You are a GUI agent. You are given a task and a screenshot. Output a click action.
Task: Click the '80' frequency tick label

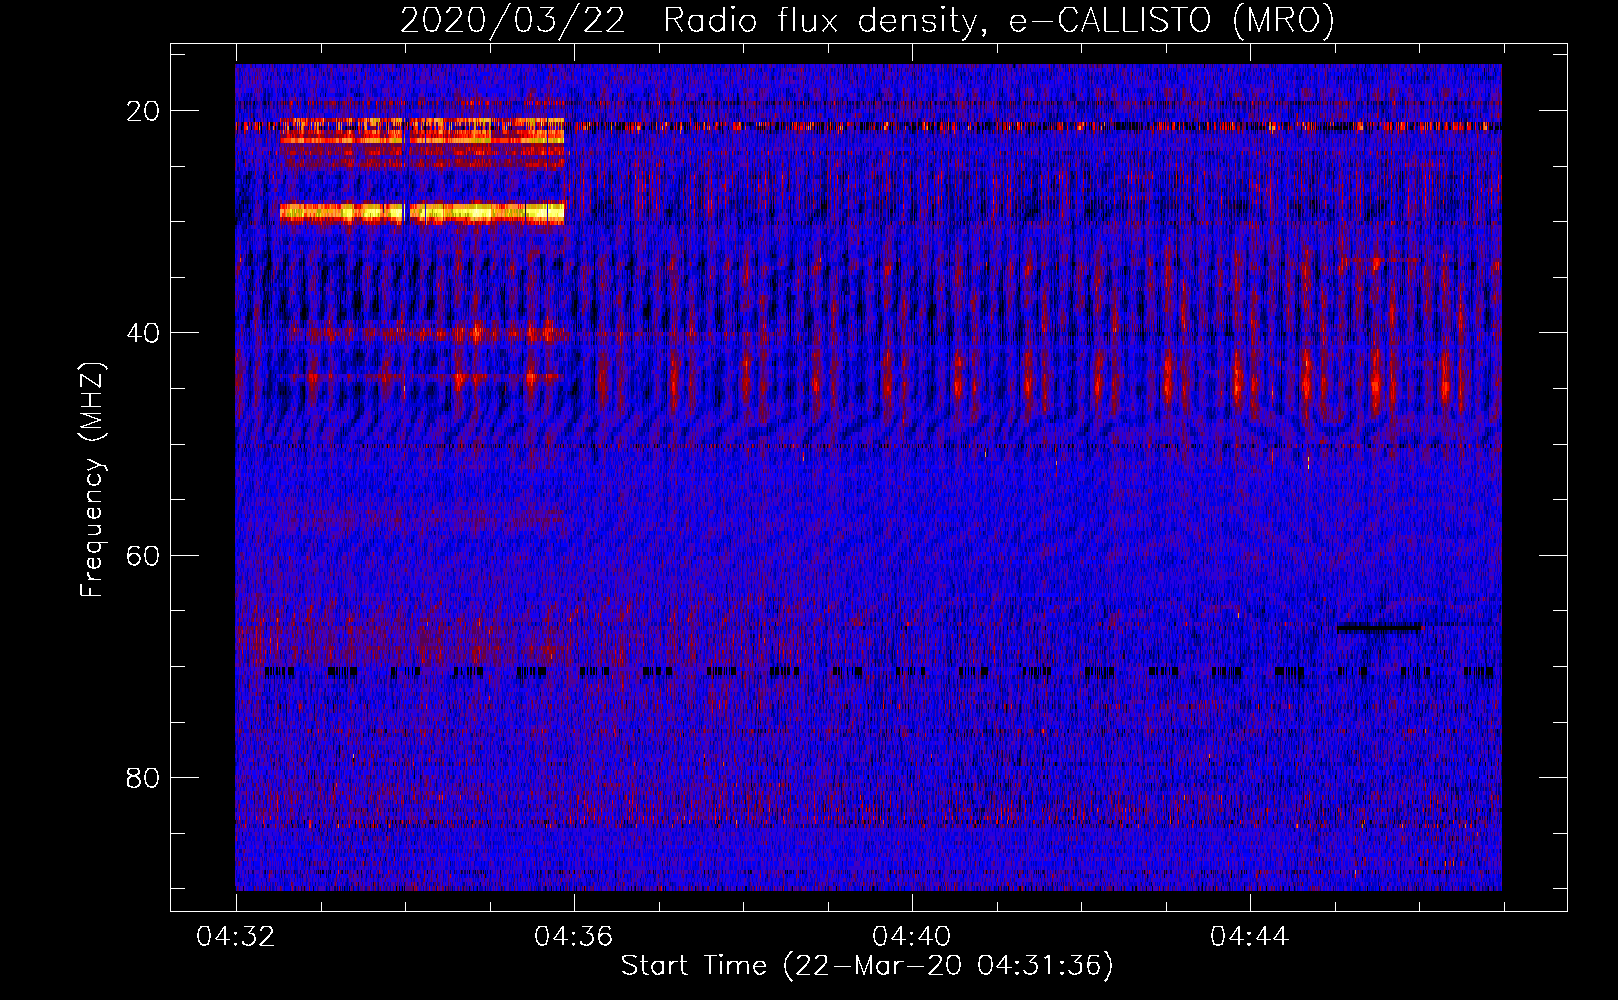pos(143,777)
